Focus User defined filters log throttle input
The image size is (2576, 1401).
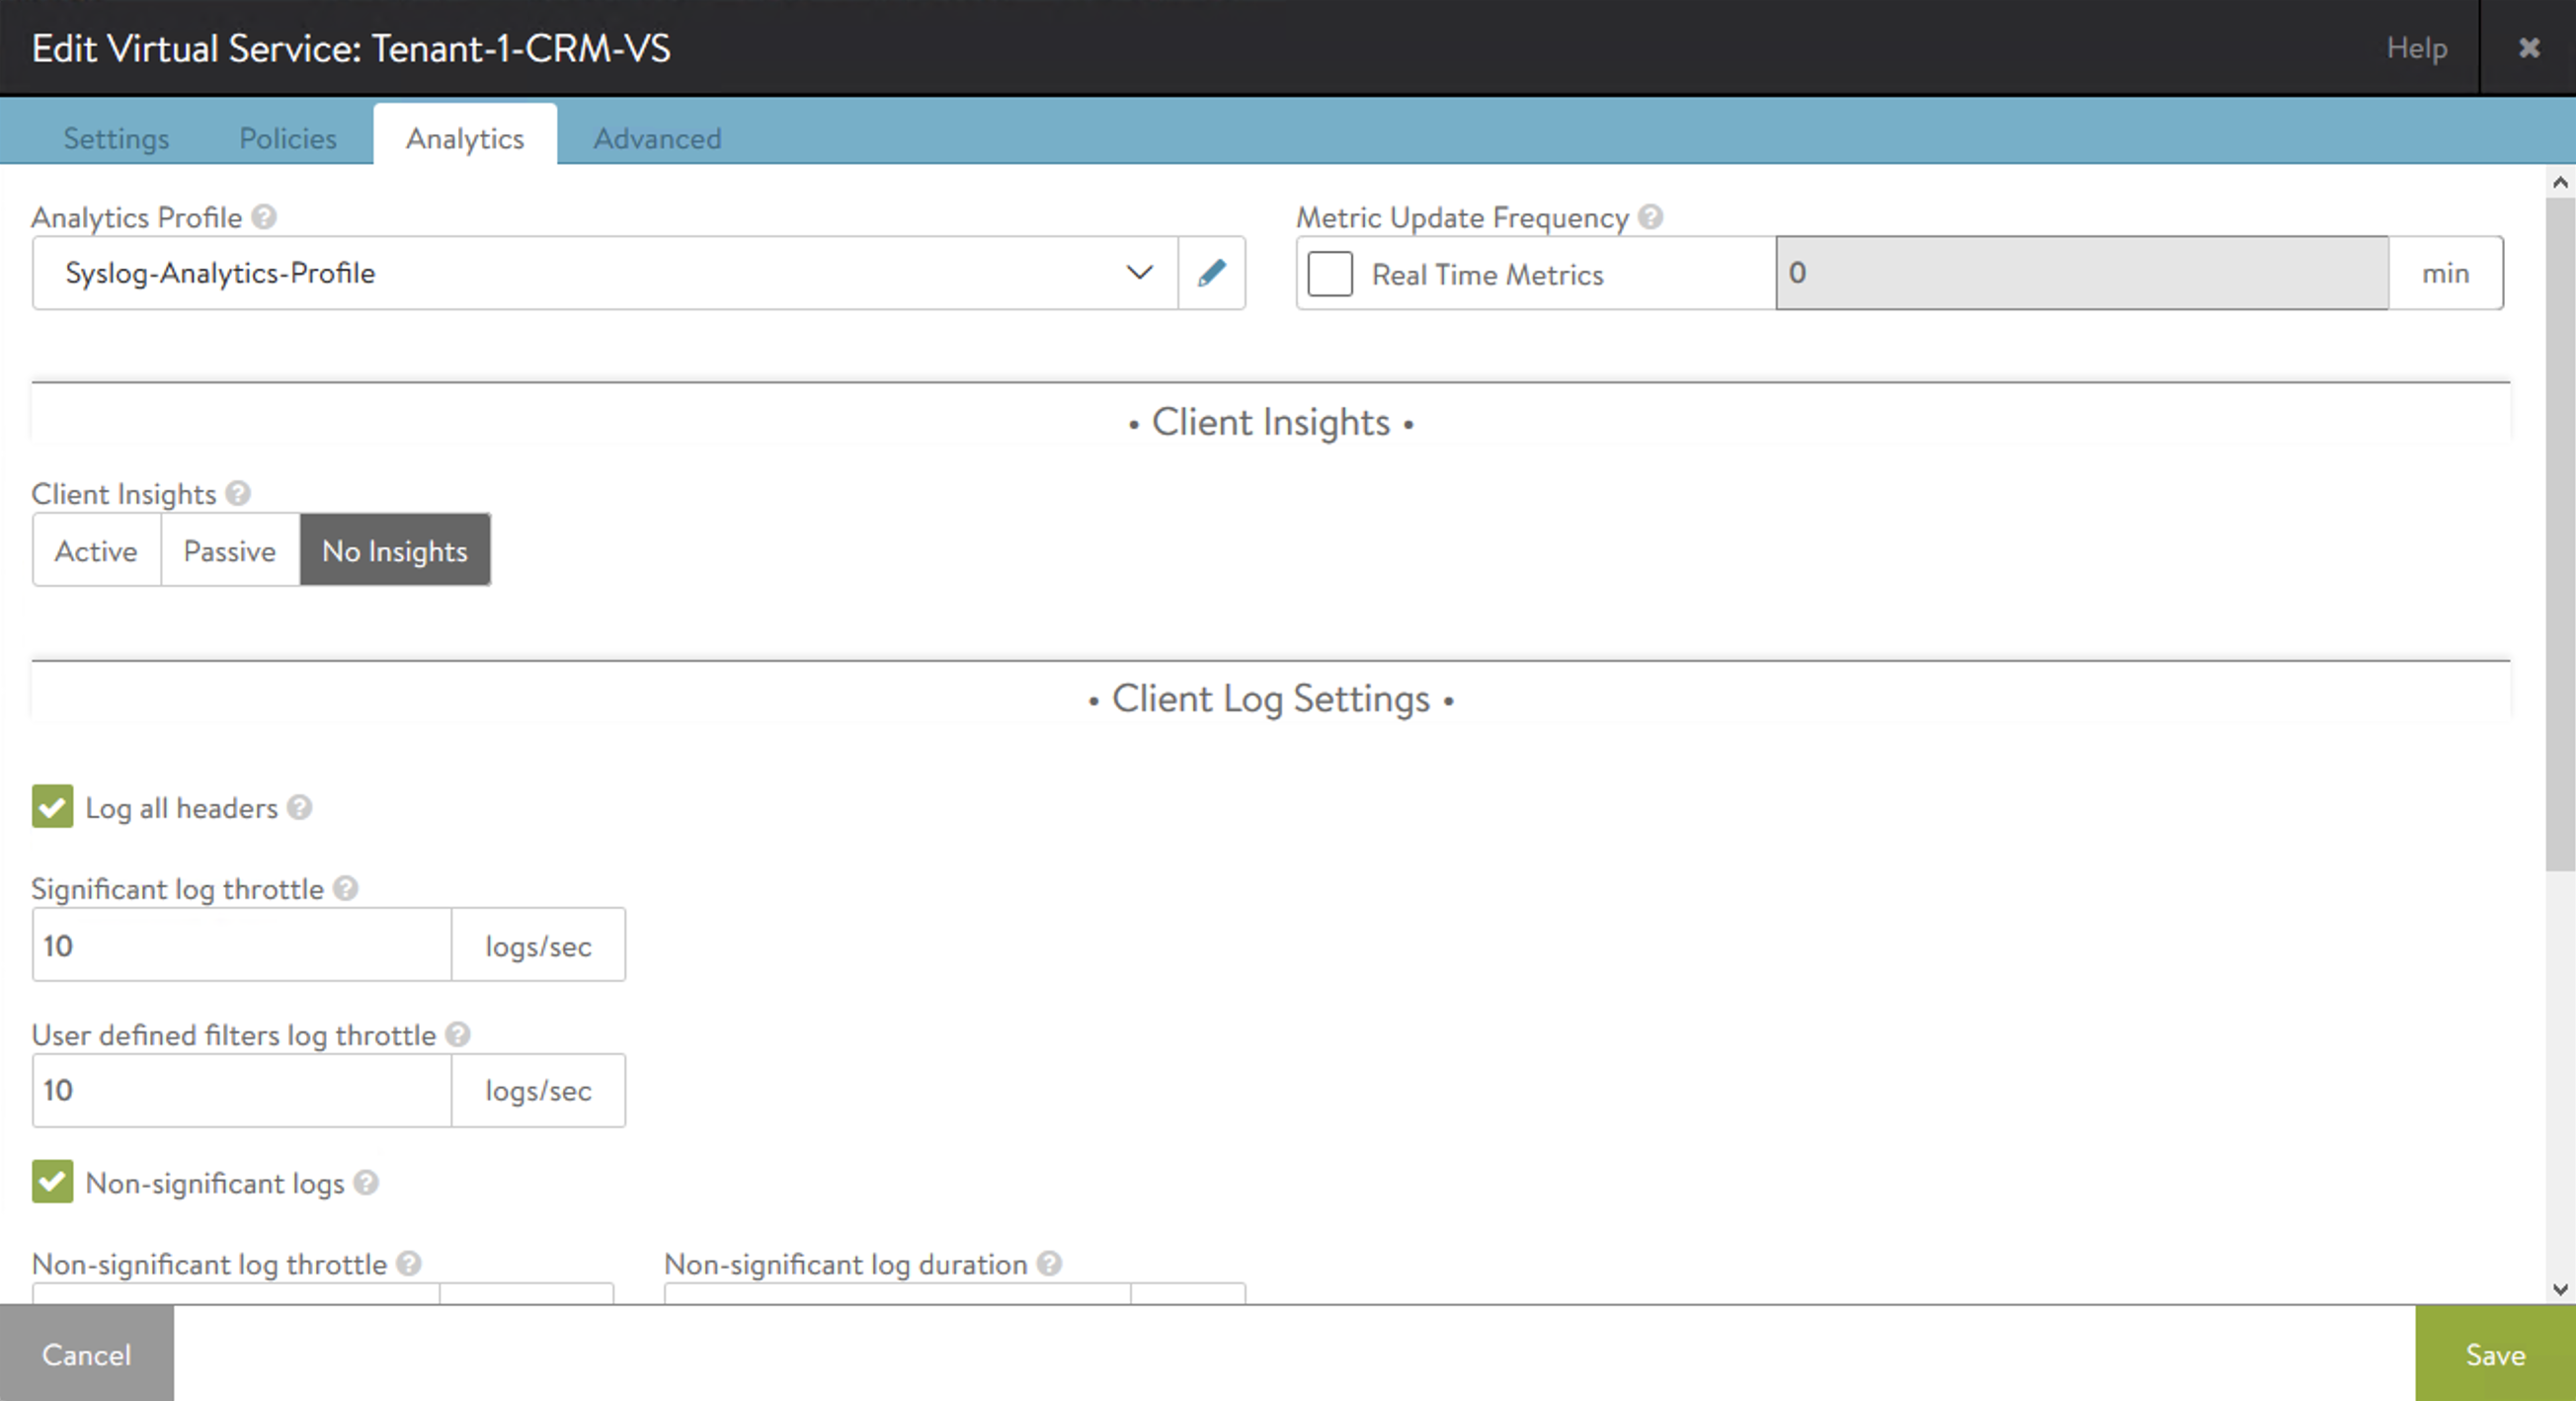[x=242, y=1090]
